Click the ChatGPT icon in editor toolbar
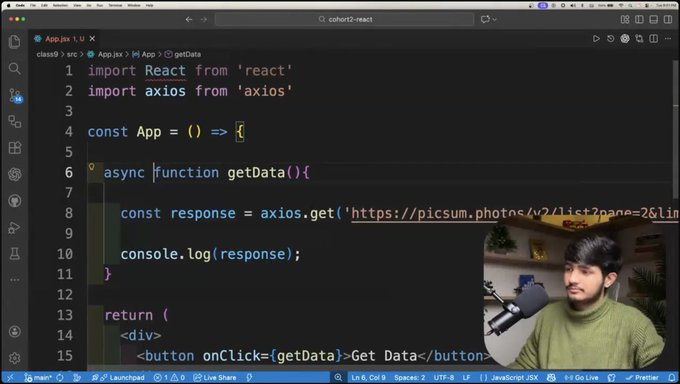 (x=625, y=39)
